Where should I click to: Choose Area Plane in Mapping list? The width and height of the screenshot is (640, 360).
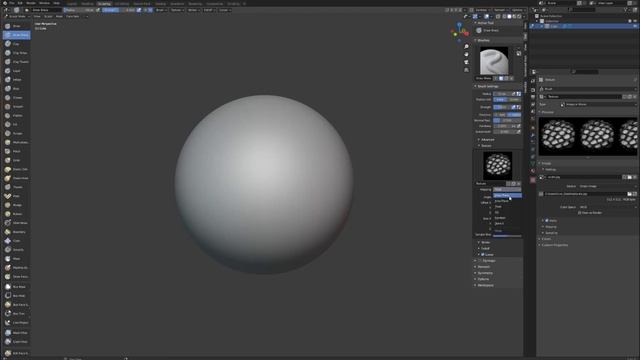click(x=507, y=201)
